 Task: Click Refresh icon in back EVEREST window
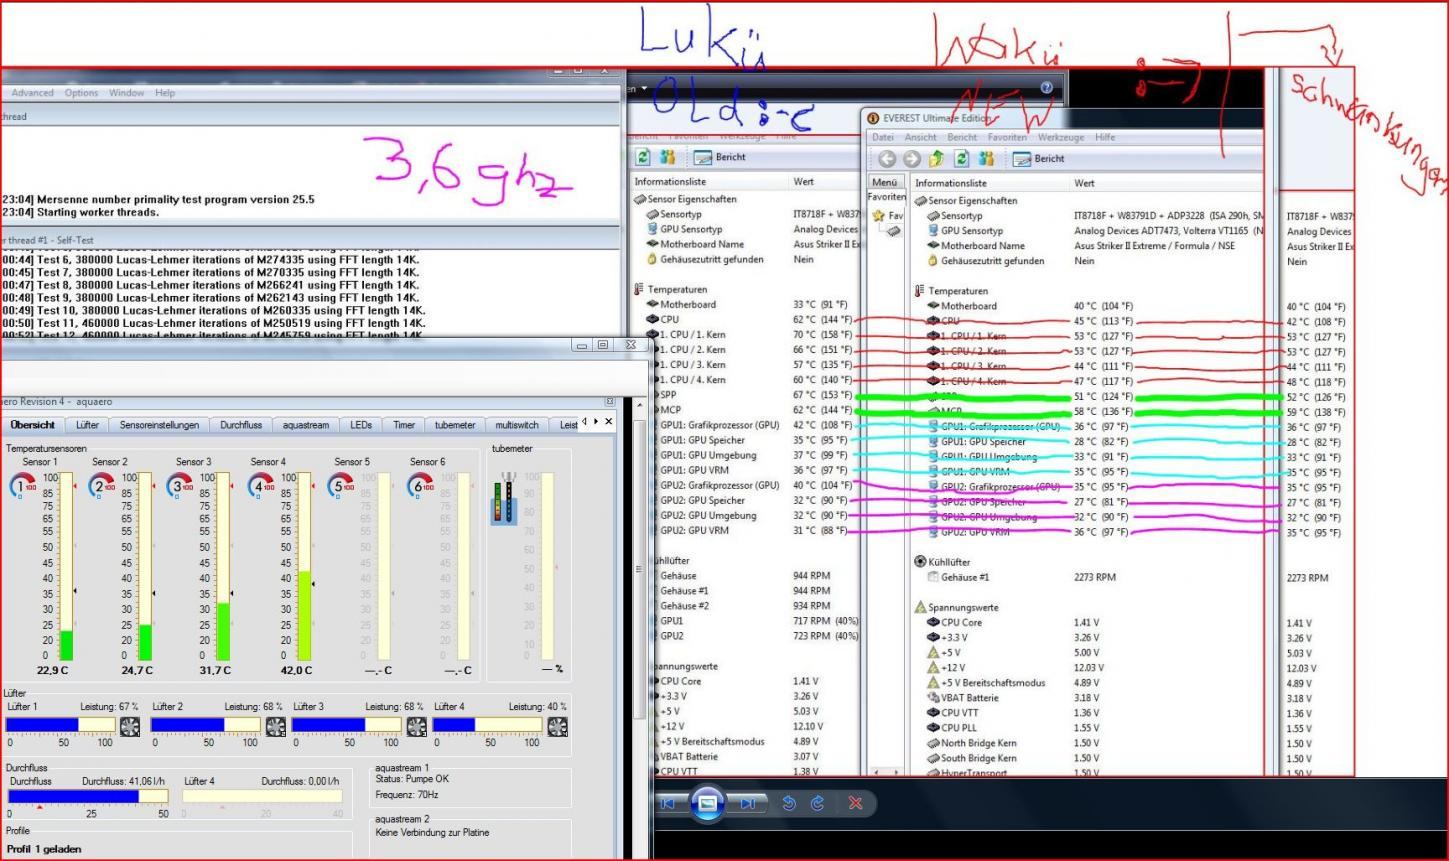(642, 157)
